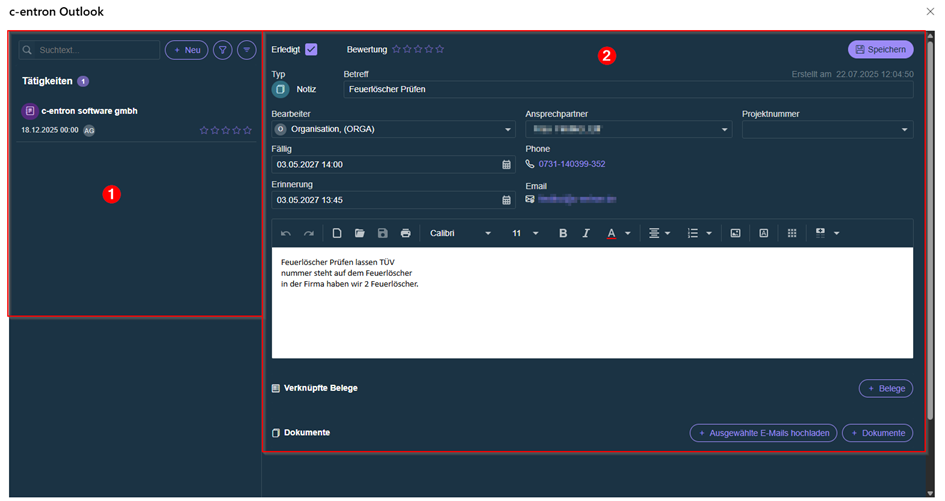945x501 pixels.
Task: Expand the Projektnummer dropdown
Action: pos(905,130)
